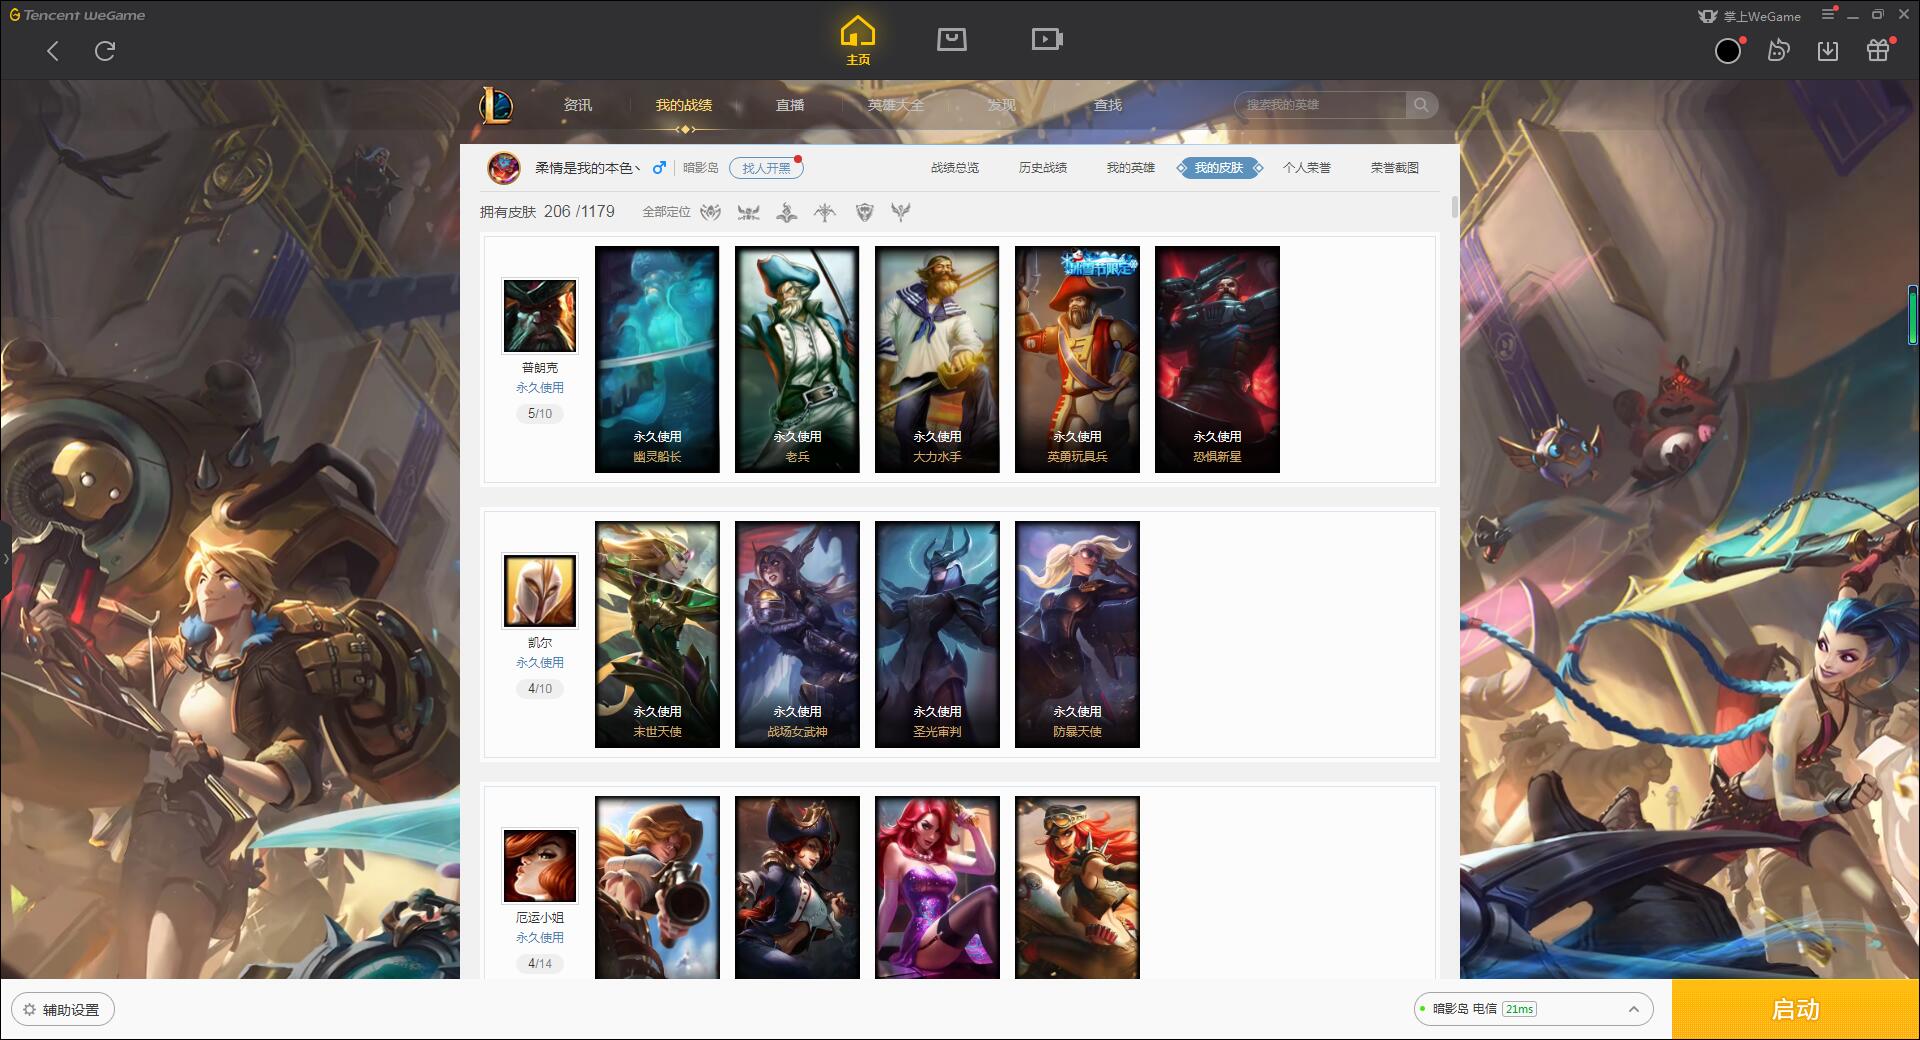Click the 找人开黑 button
Image resolution: width=1920 pixels, height=1040 pixels.
766,168
